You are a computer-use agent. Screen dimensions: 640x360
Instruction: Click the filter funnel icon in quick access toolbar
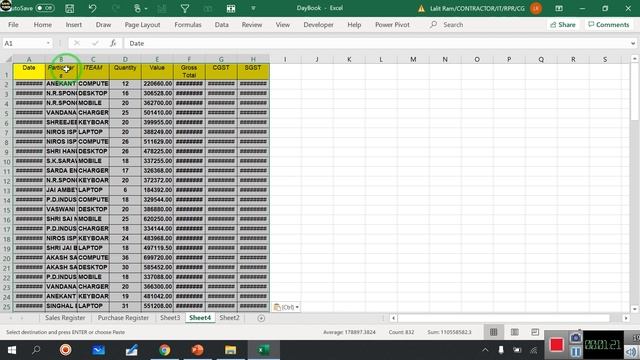point(185,8)
